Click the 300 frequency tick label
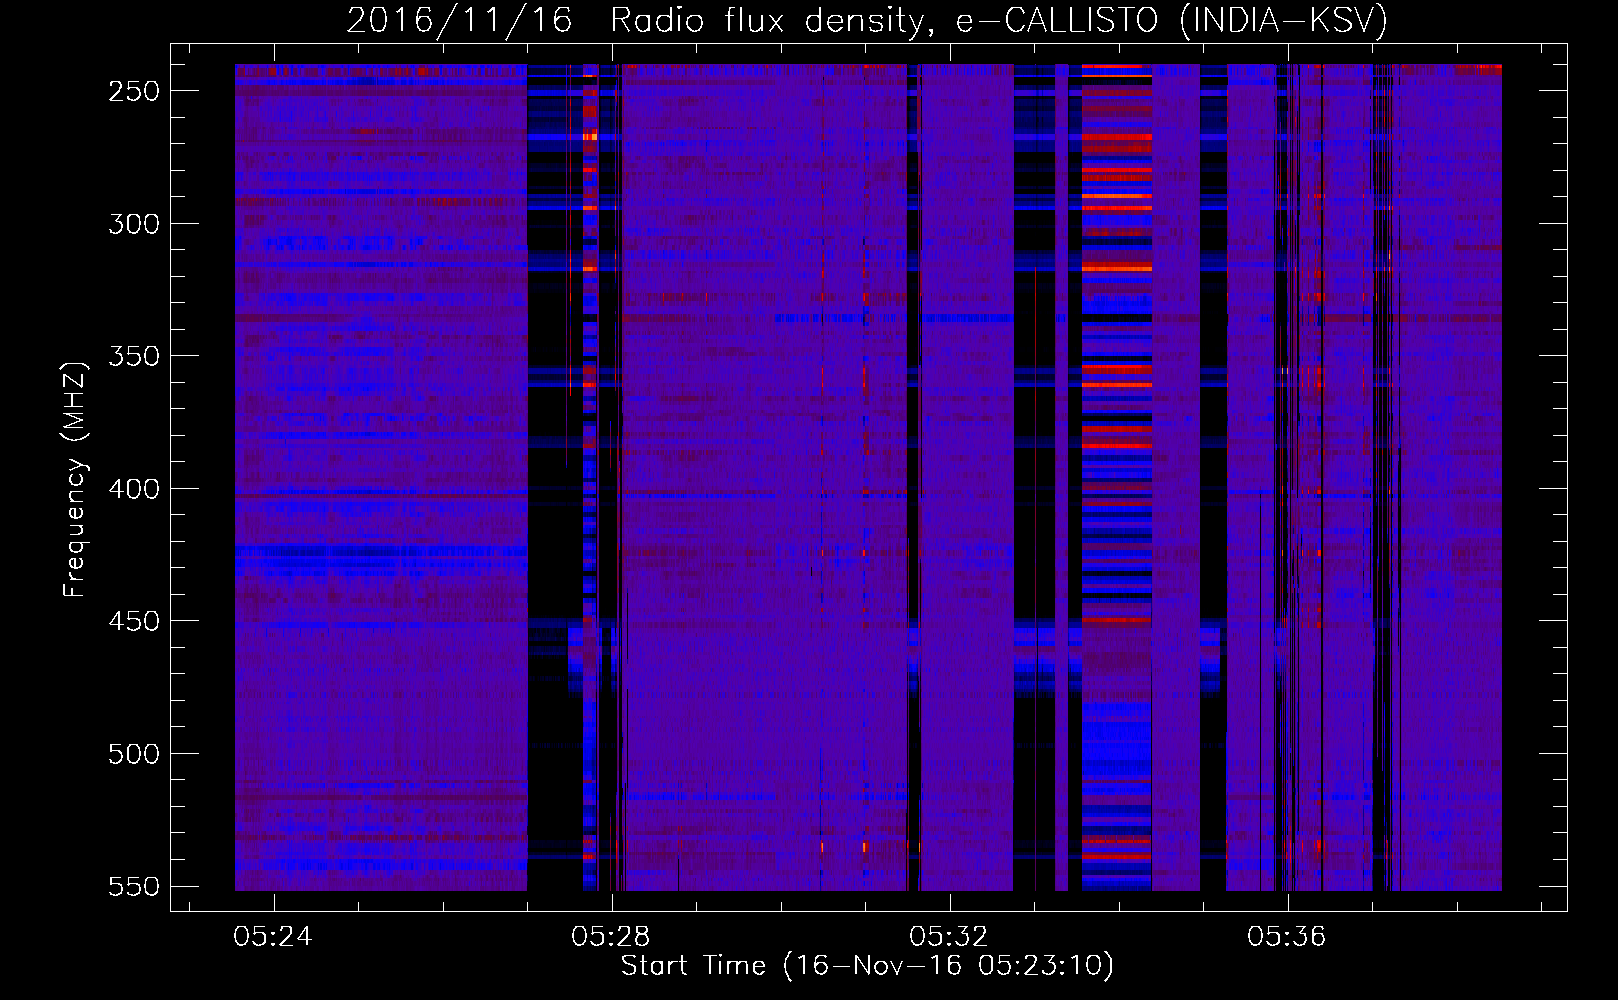The width and height of the screenshot is (1618, 1000). tap(133, 224)
